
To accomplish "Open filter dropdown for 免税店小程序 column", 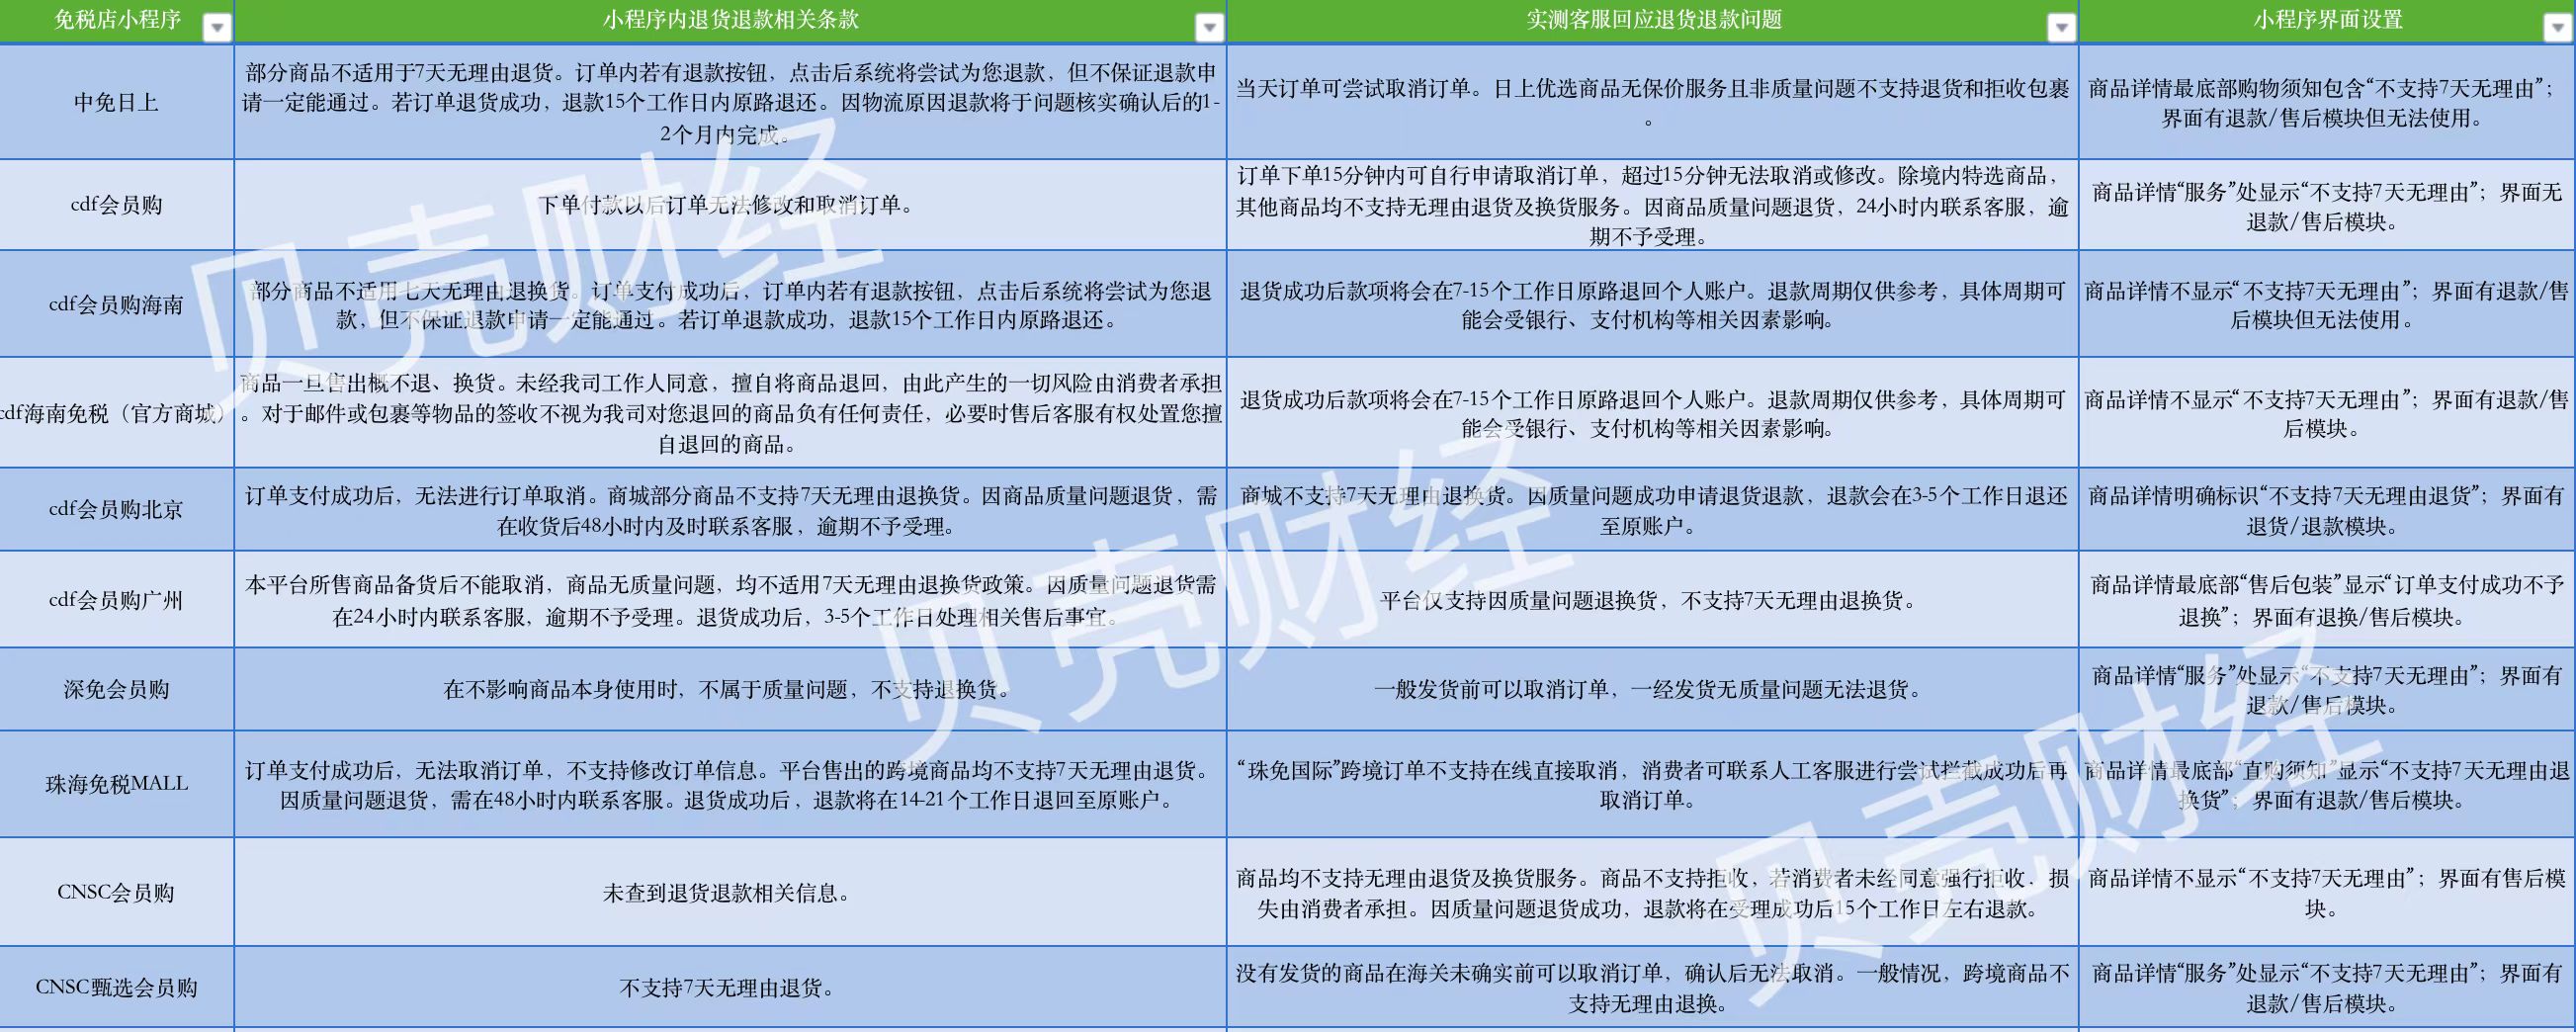I will click(216, 28).
